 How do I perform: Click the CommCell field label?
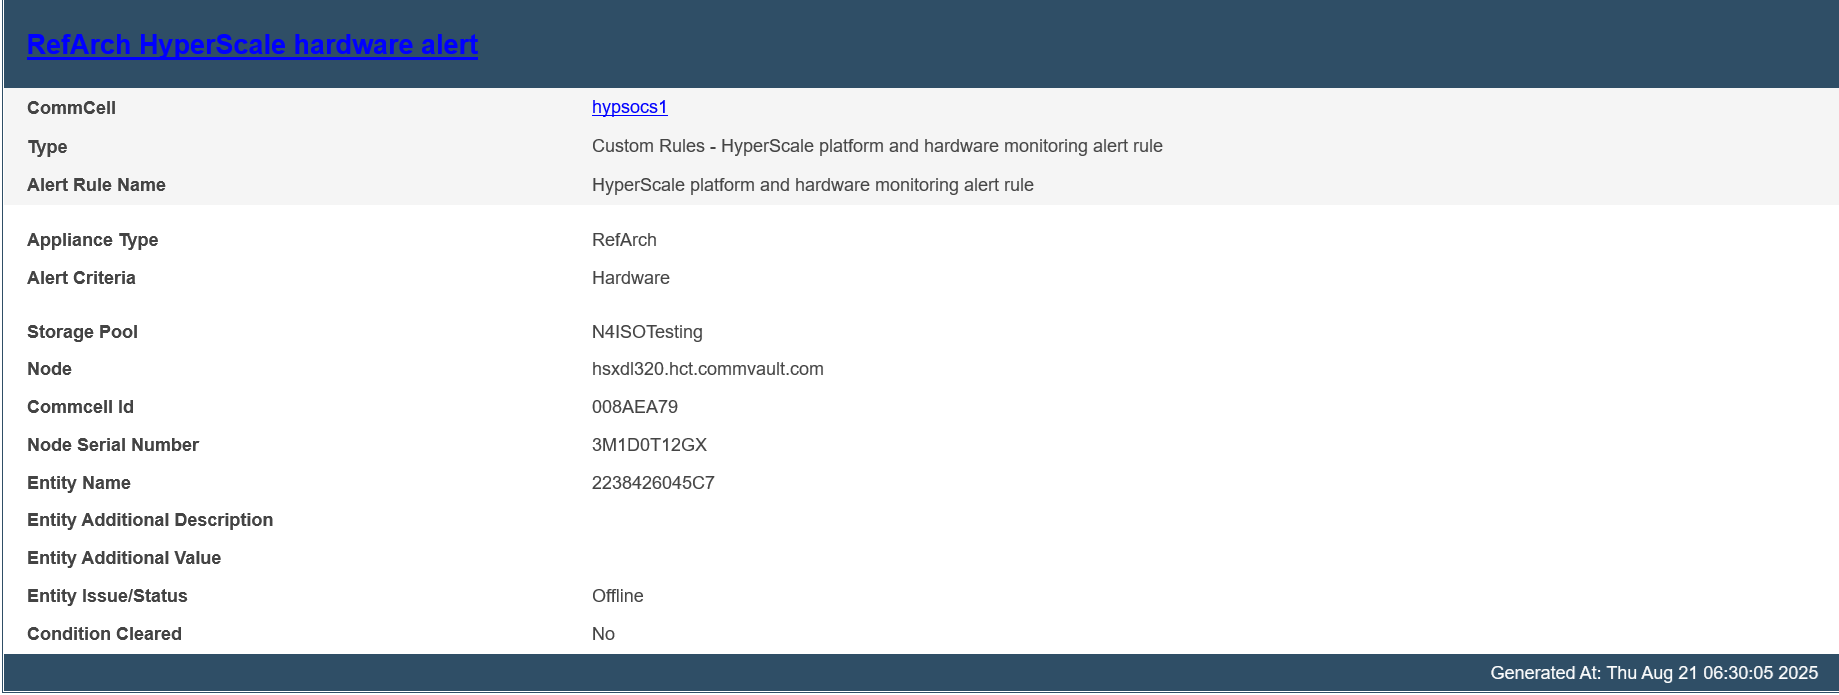(x=71, y=108)
